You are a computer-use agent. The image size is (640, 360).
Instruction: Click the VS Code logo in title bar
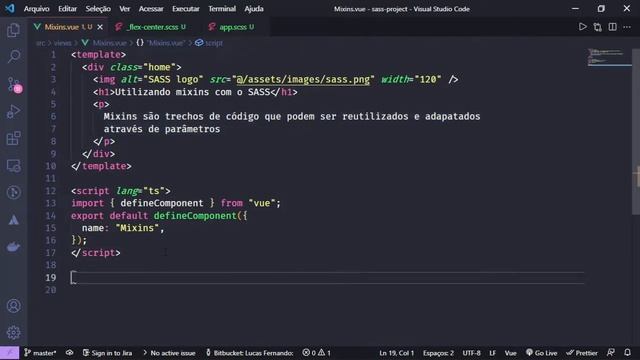click(x=10, y=9)
